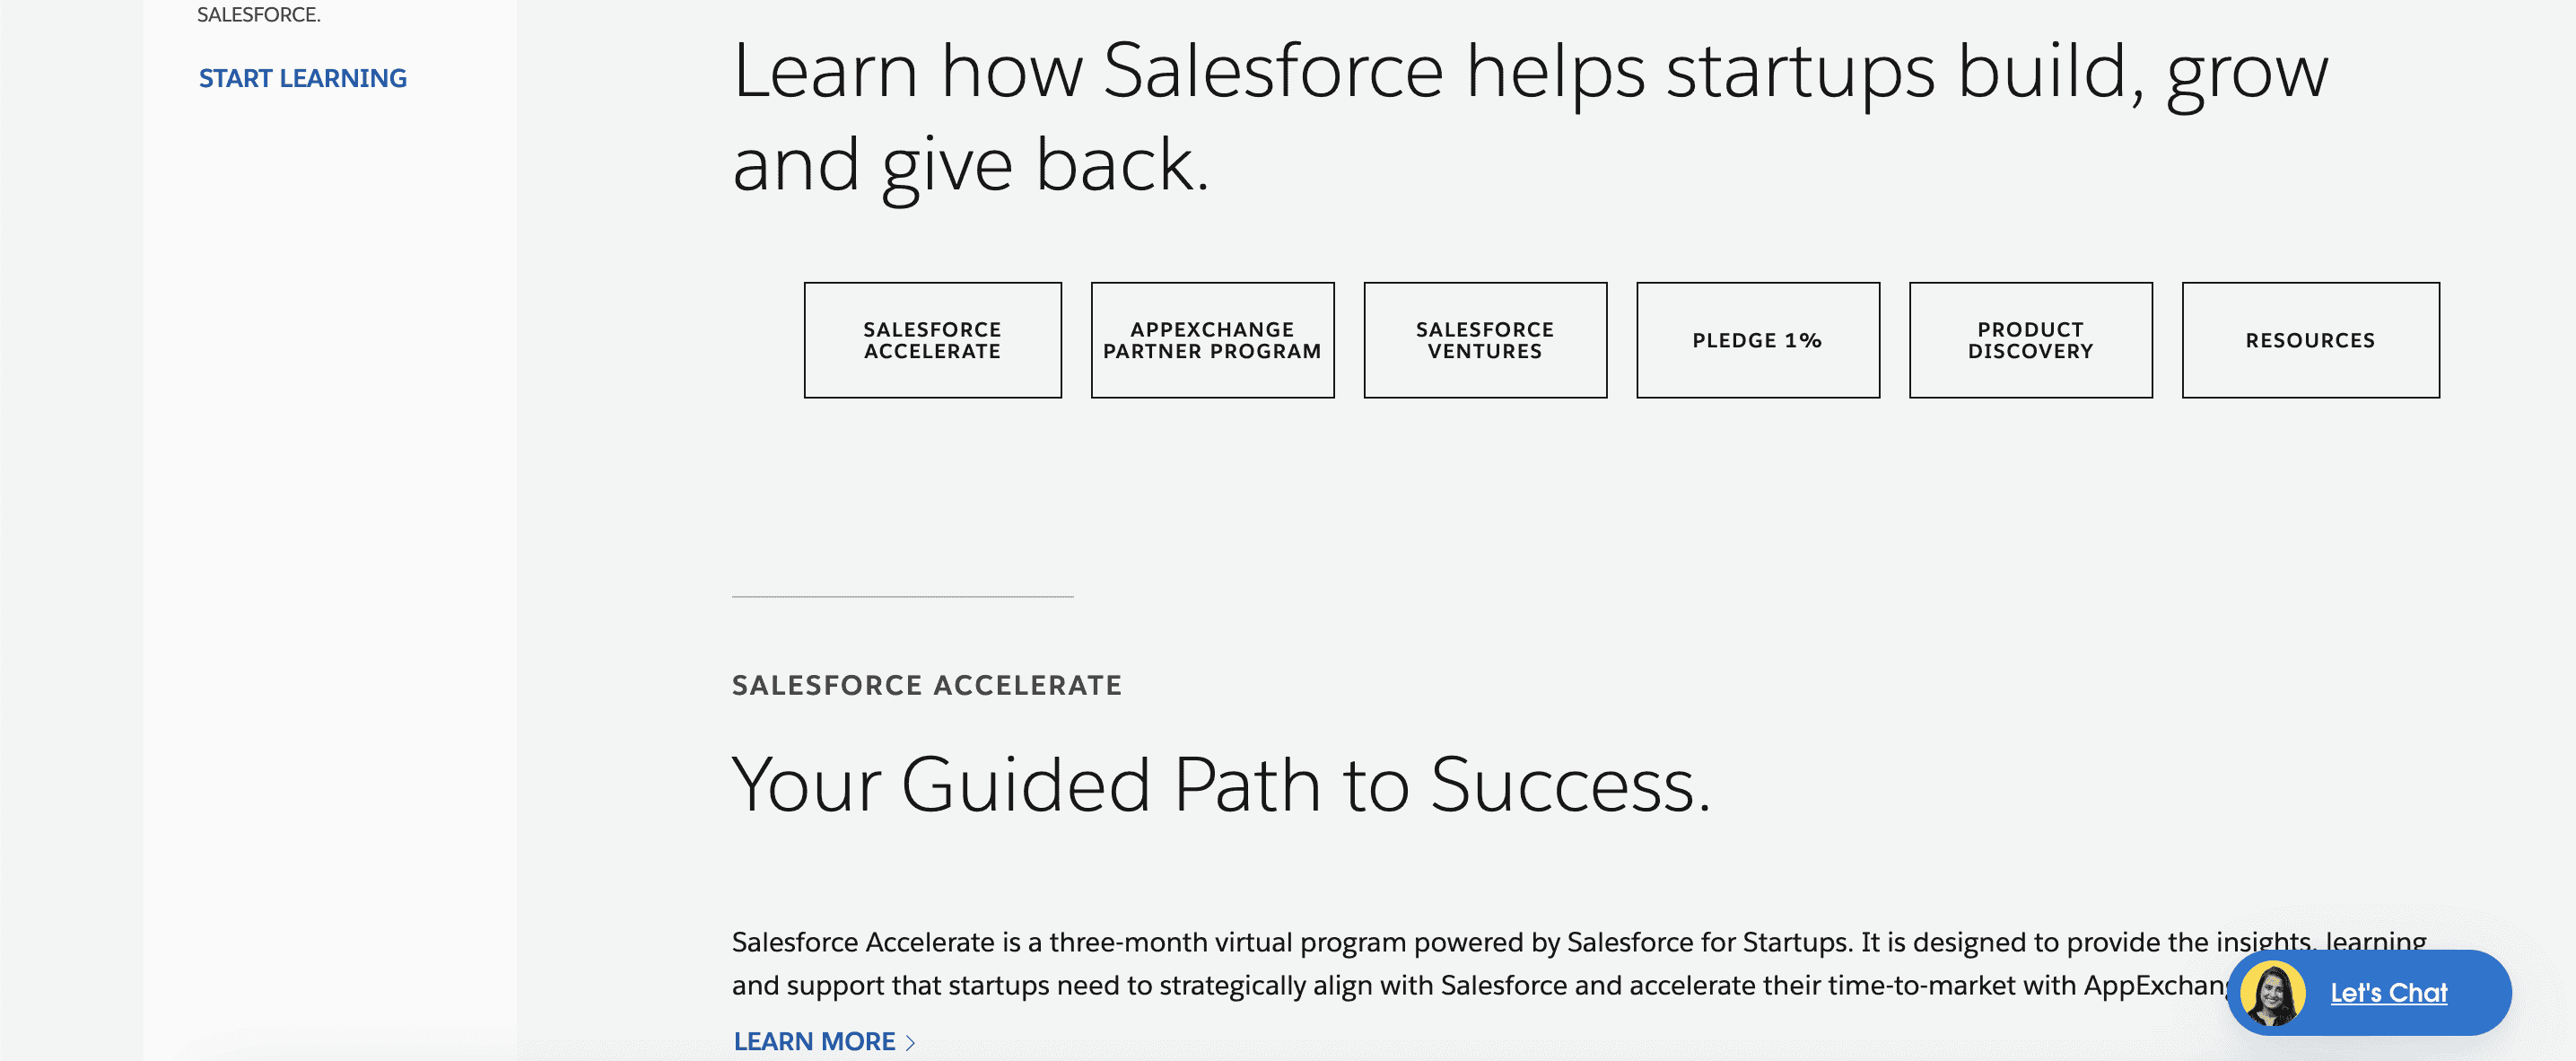This screenshot has height=1061, width=2576.
Task: Click the 'and give back.' headline line
Action: pyautogui.click(x=970, y=165)
